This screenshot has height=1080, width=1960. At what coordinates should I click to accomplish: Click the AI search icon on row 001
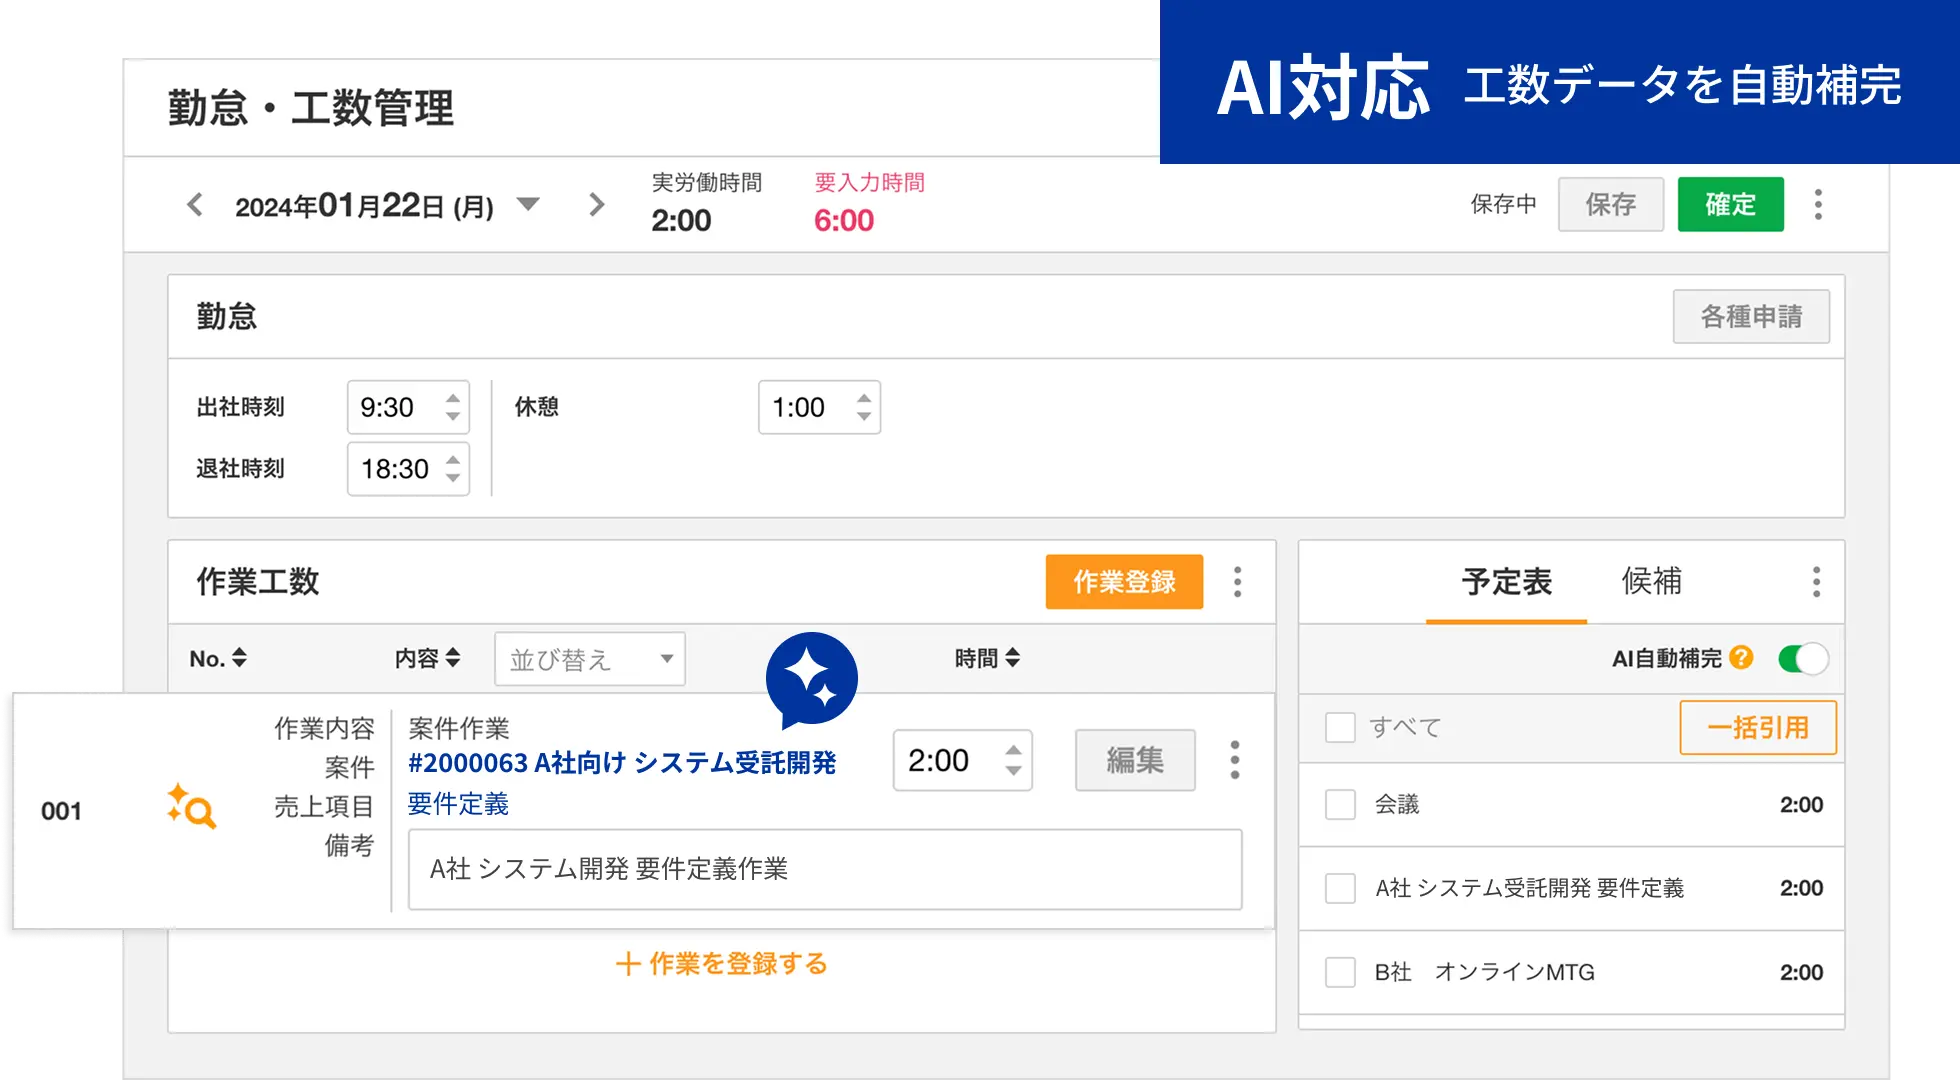pyautogui.click(x=191, y=807)
